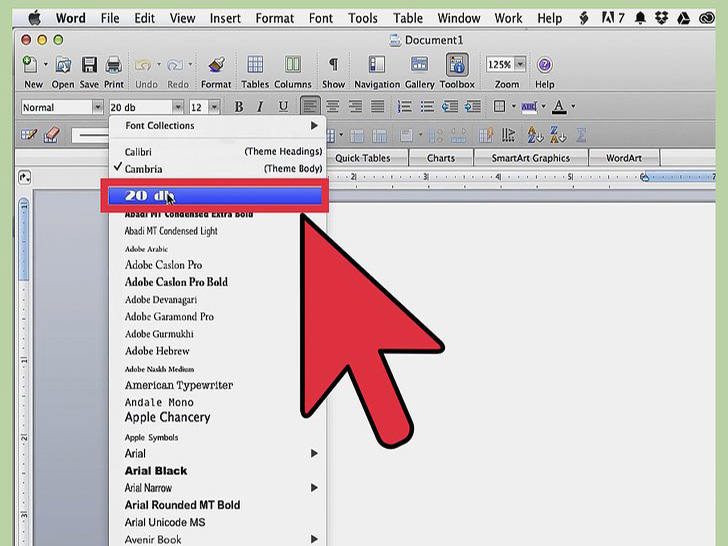Image resolution: width=728 pixels, height=546 pixels.
Task: Click the bulleted list icon
Action: coord(427,107)
